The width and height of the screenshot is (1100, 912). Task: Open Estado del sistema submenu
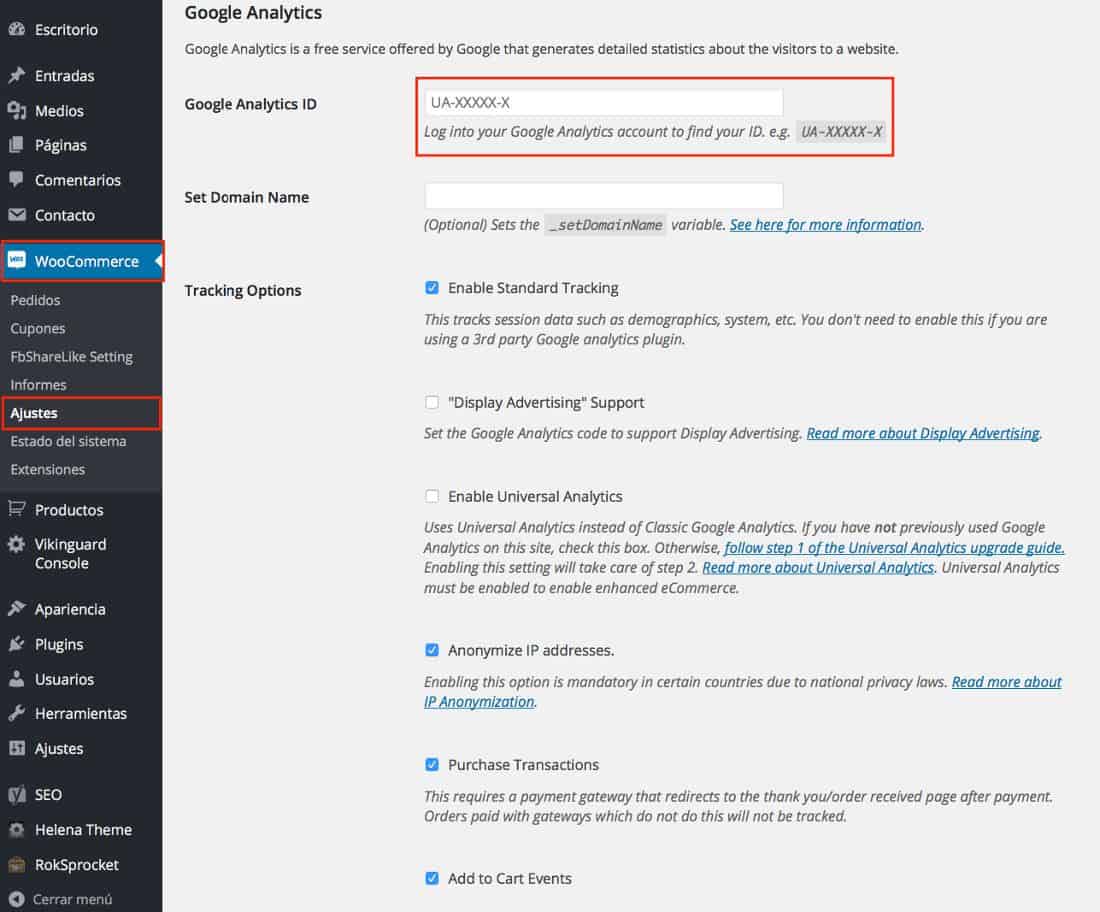[x=68, y=441]
